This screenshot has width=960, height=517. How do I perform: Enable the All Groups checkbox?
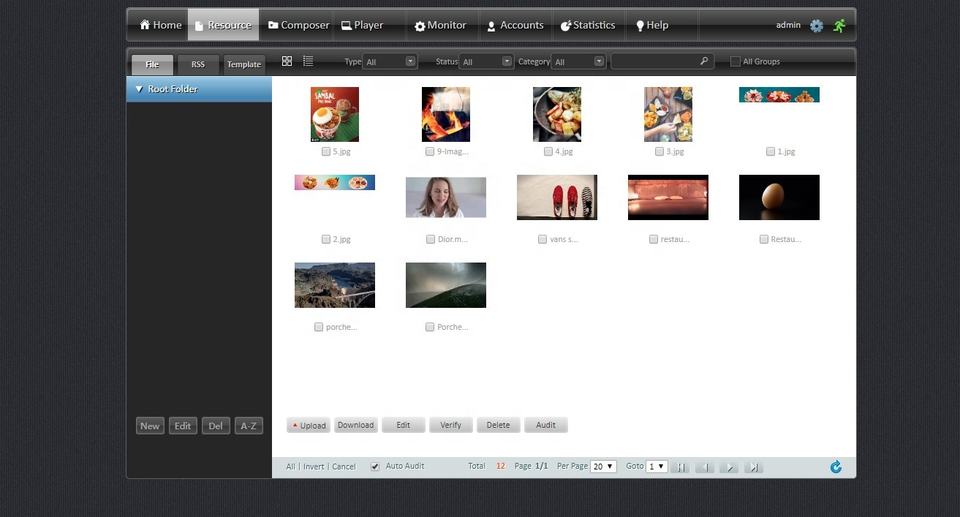[x=735, y=62]
